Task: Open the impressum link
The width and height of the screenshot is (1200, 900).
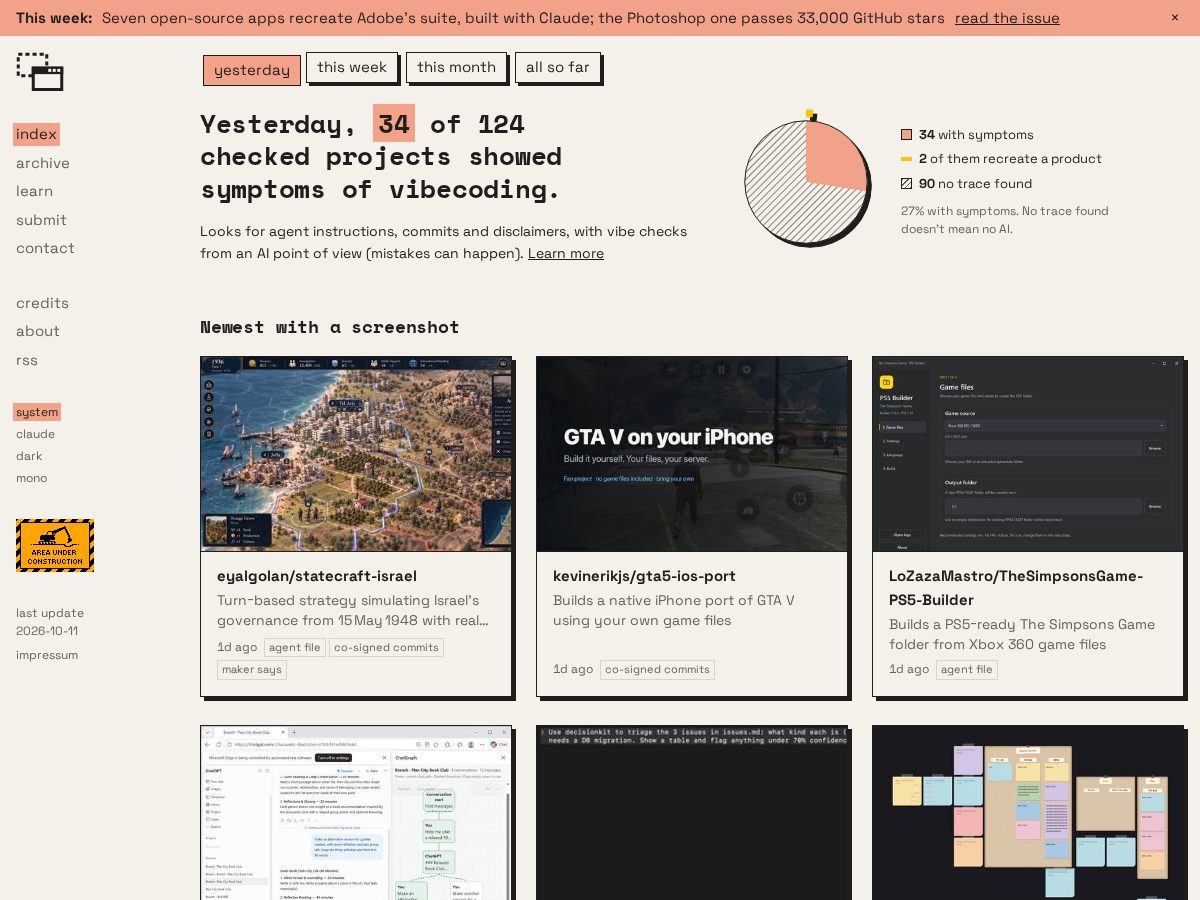Action: point(47,655)
